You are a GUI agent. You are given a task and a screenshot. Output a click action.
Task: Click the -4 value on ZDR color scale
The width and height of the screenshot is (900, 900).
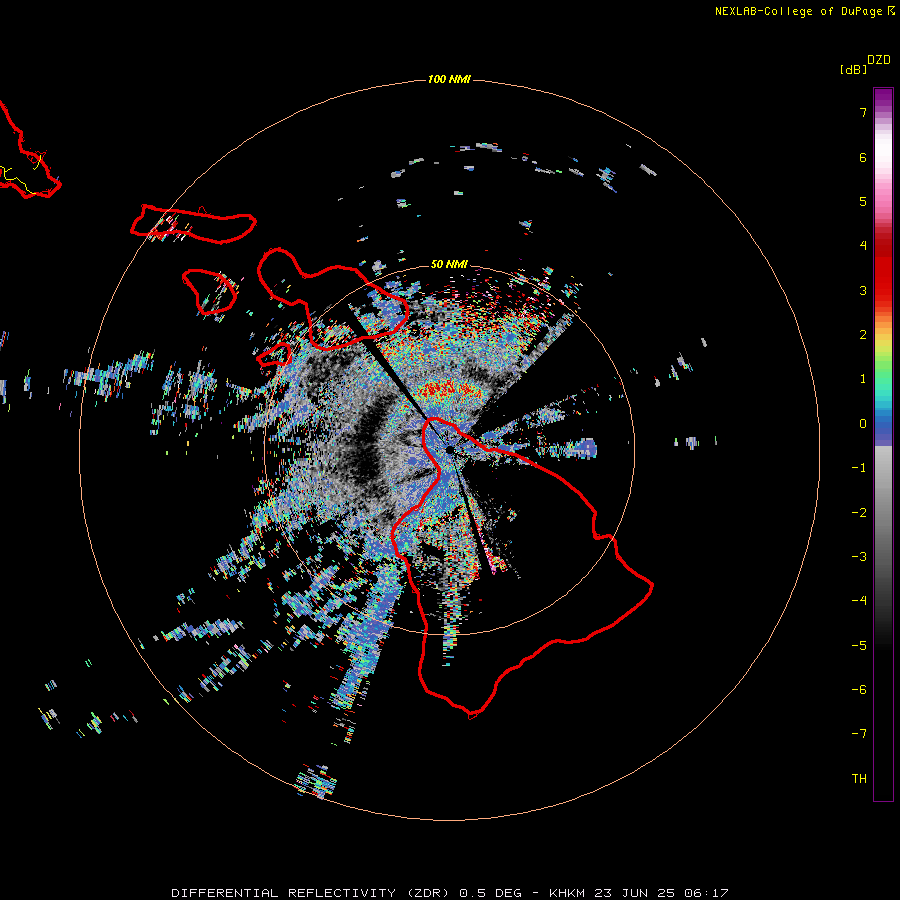tap(859, 601)
